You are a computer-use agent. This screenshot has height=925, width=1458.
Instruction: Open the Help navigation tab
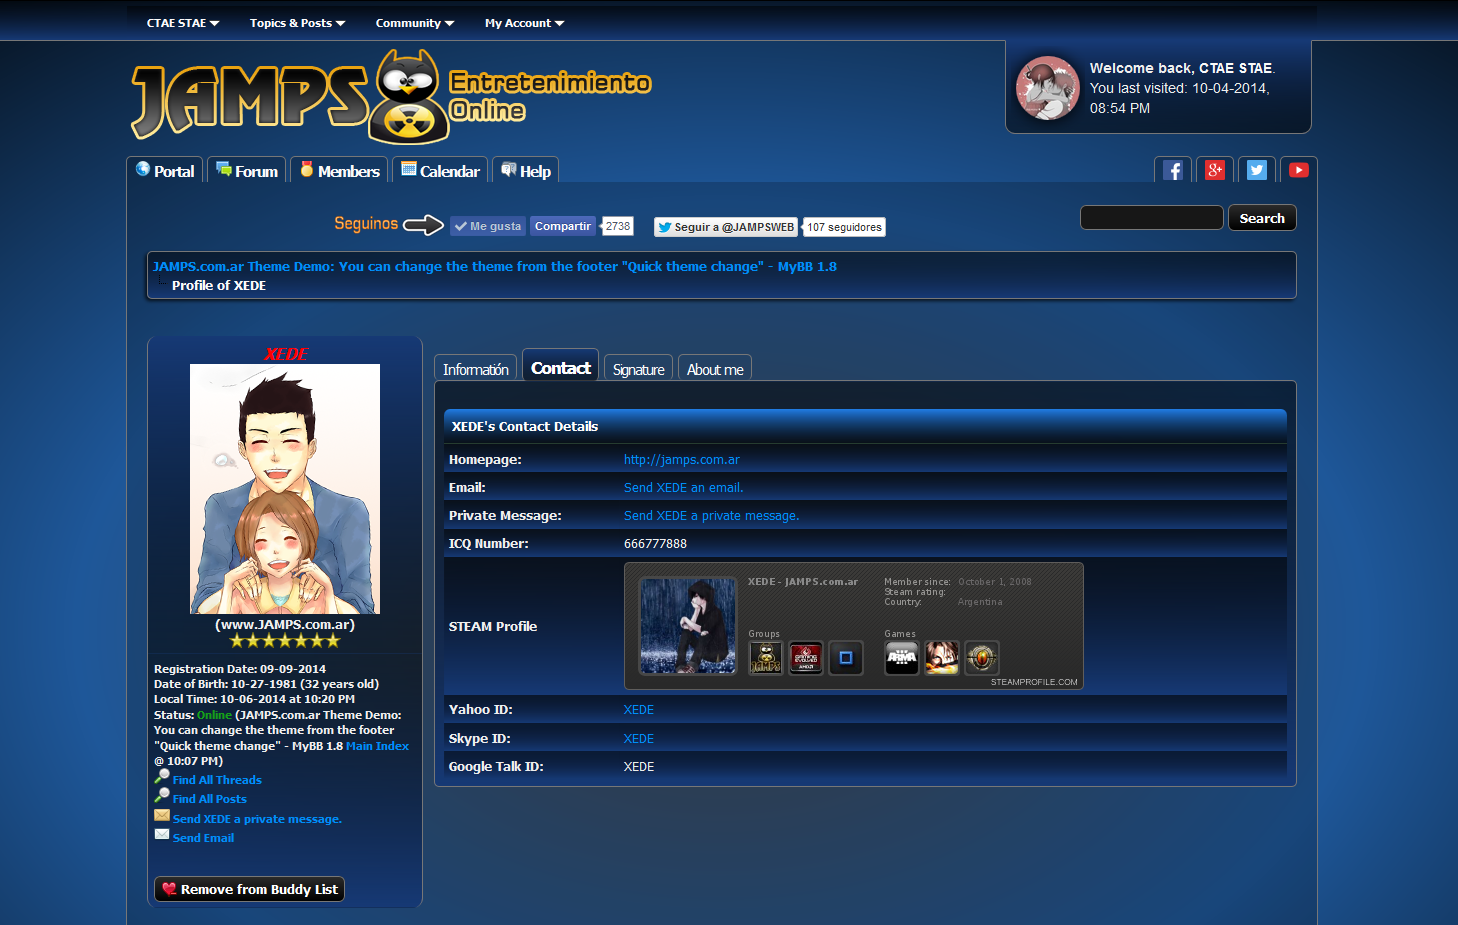point(526,171)
